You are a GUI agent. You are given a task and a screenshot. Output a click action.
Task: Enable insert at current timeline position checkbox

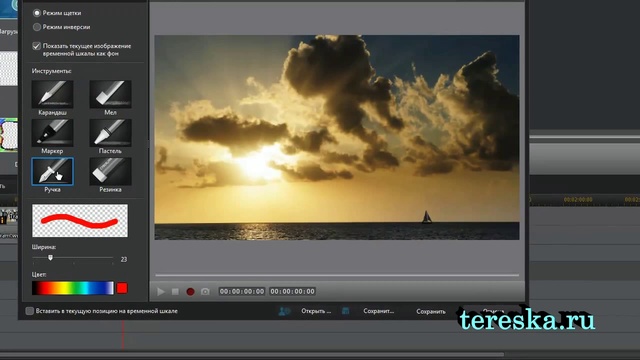[29, 311]
